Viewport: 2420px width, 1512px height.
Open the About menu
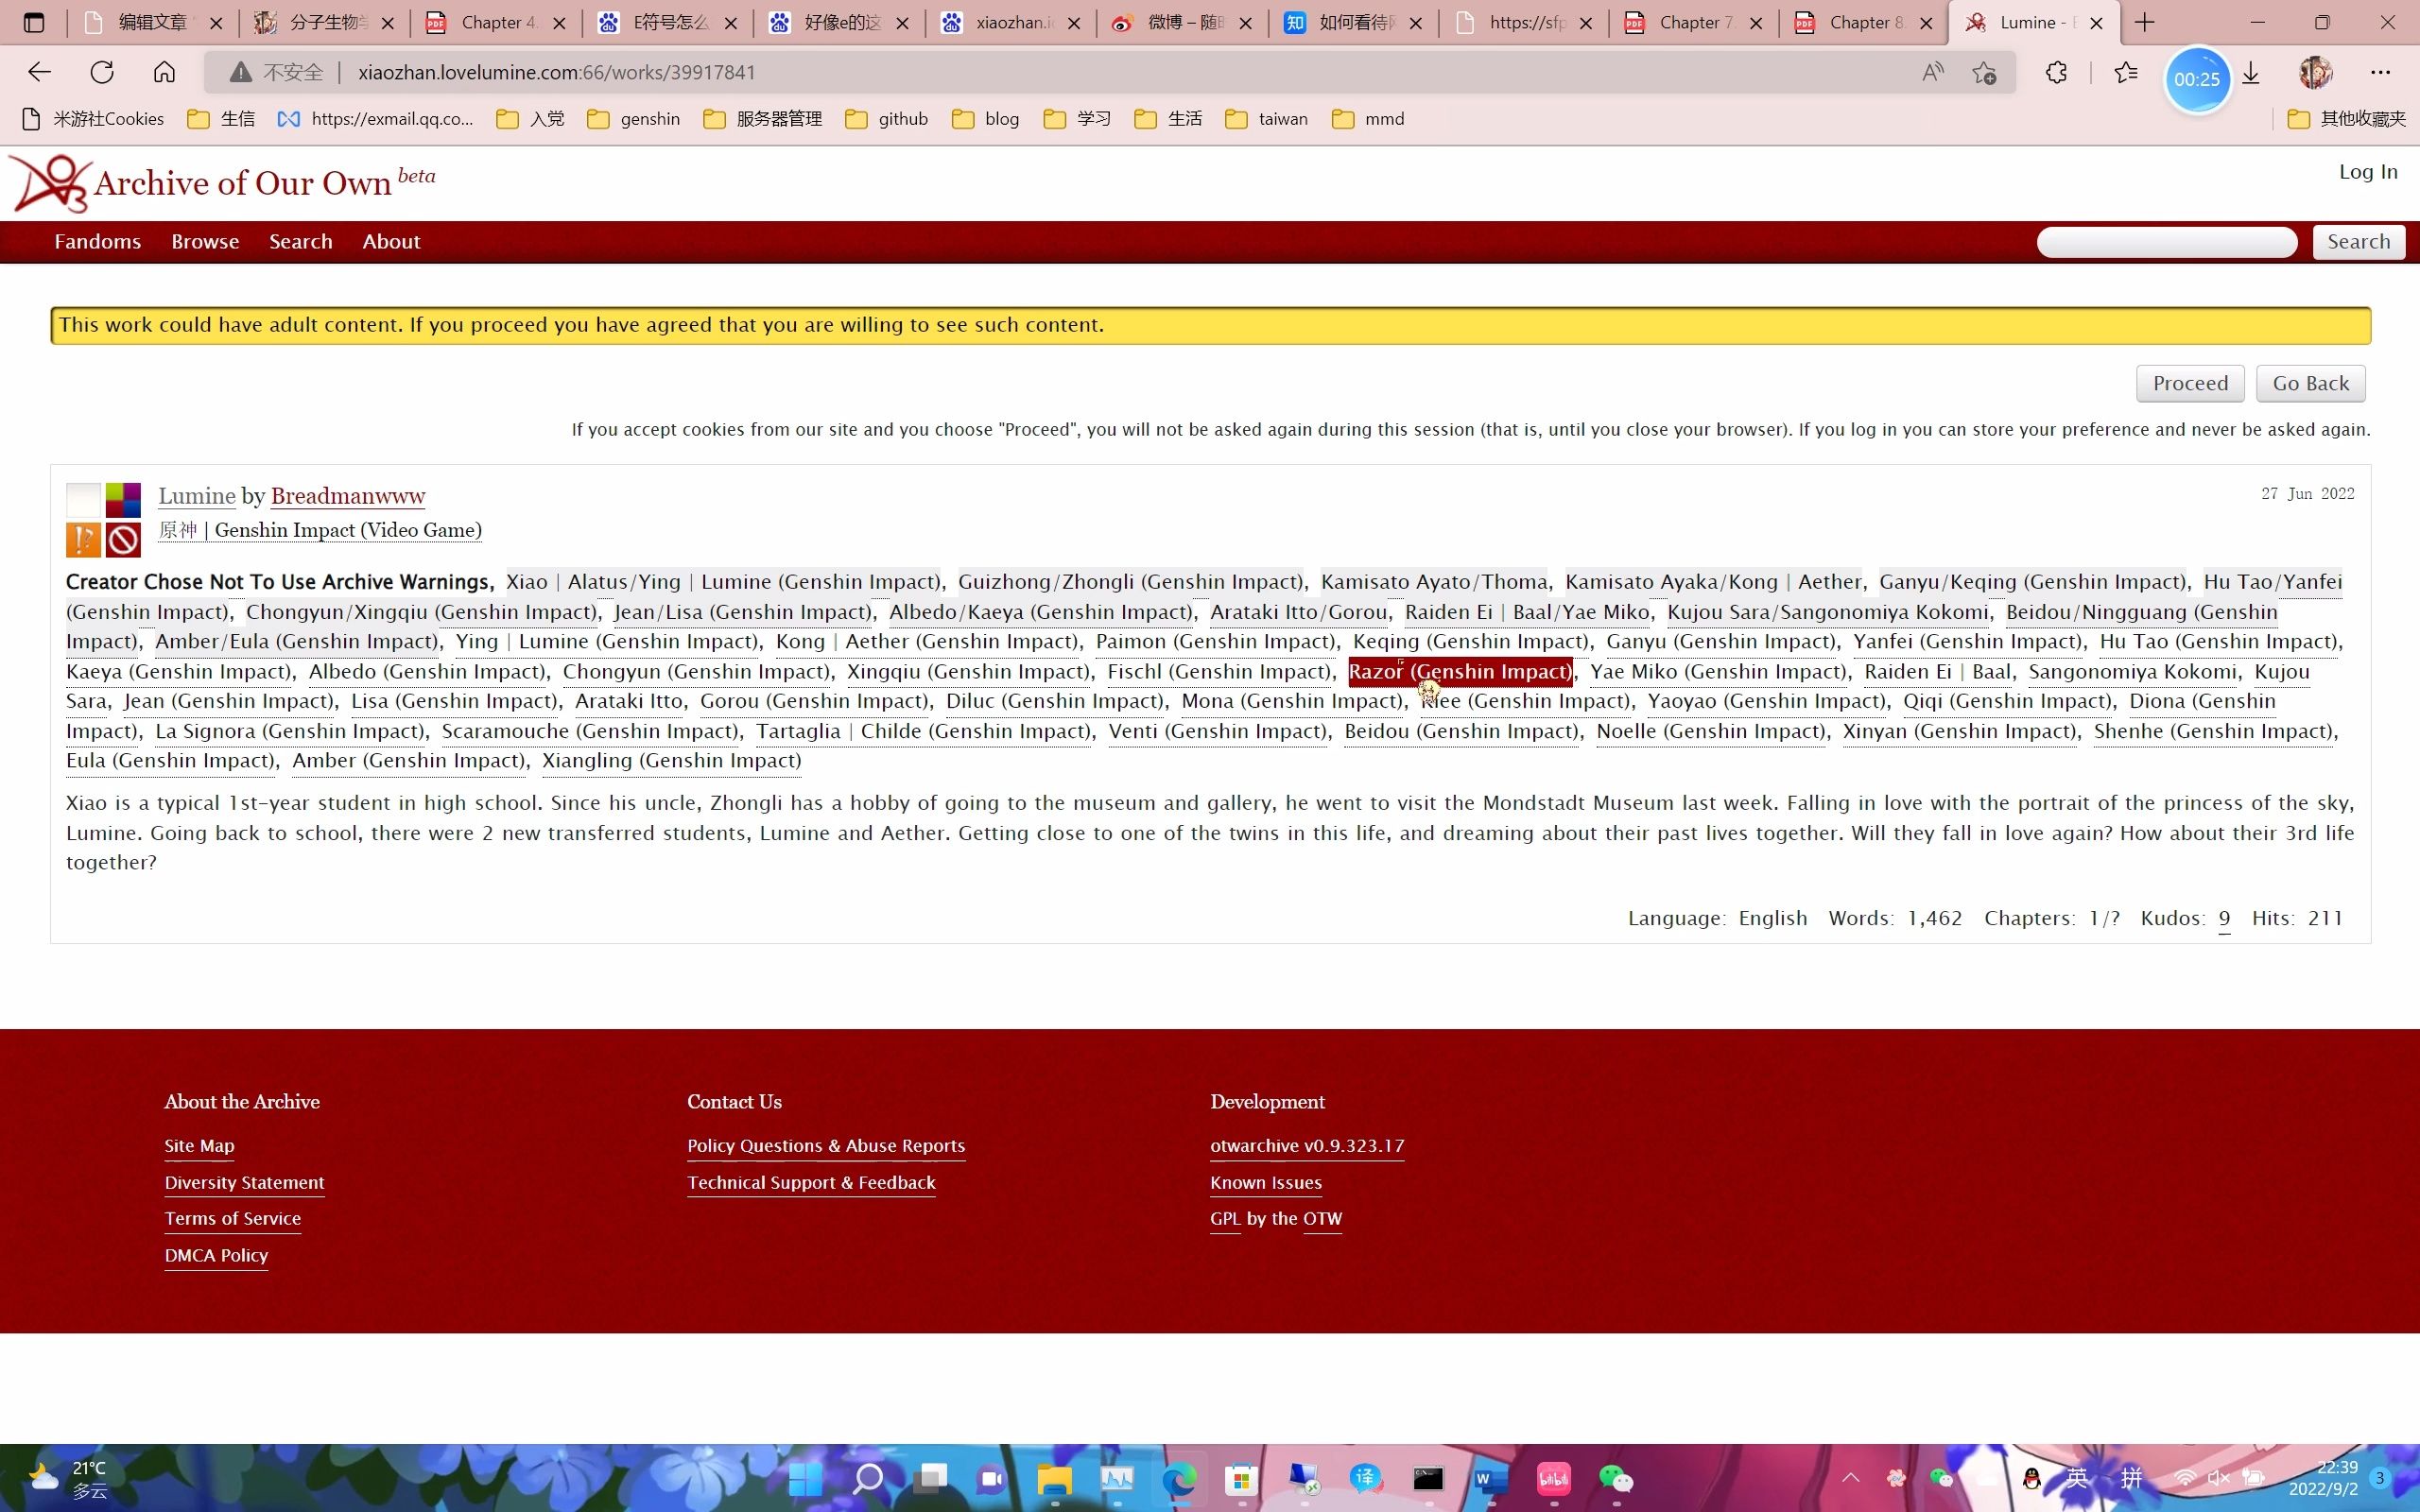coord(391,242)
